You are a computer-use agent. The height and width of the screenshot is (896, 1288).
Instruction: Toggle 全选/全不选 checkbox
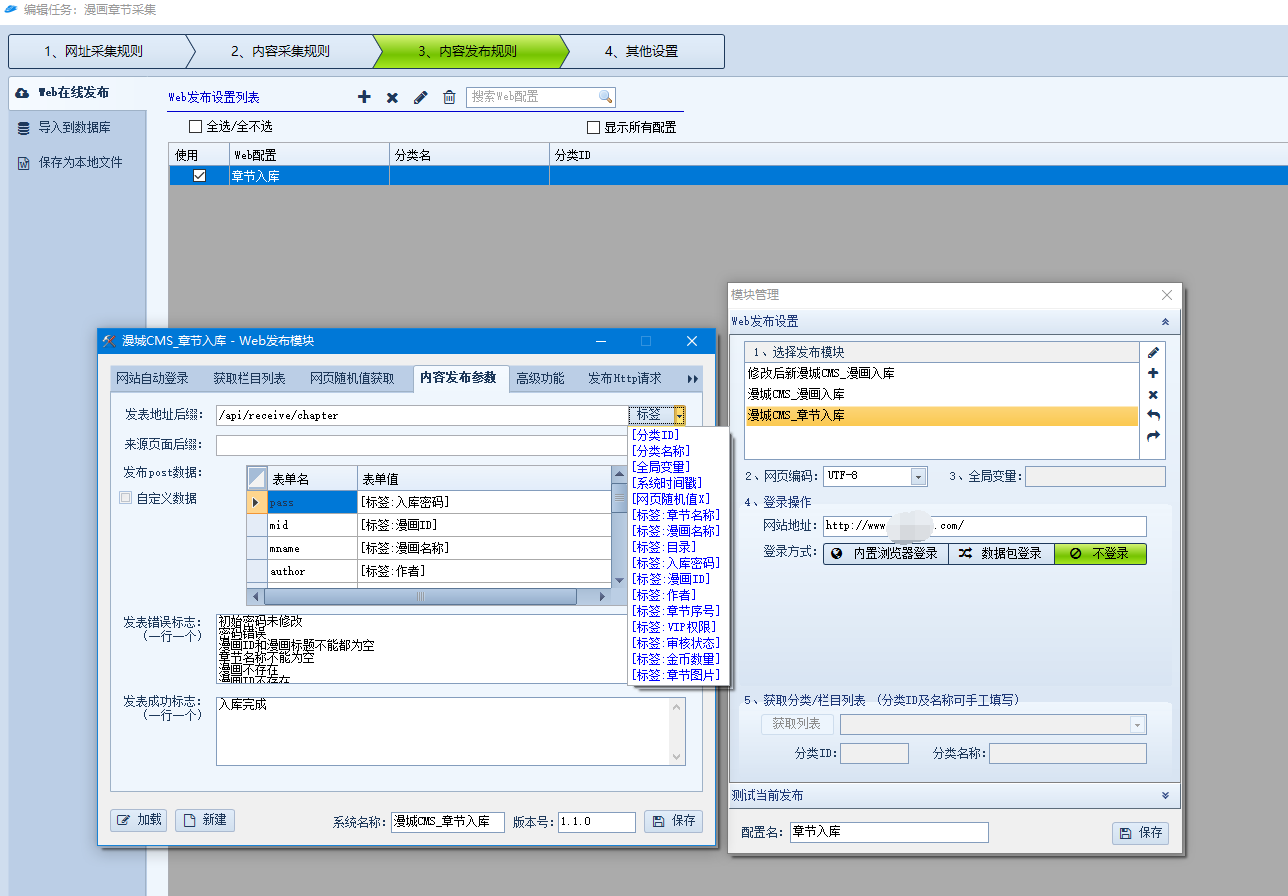tap(195, 127)
